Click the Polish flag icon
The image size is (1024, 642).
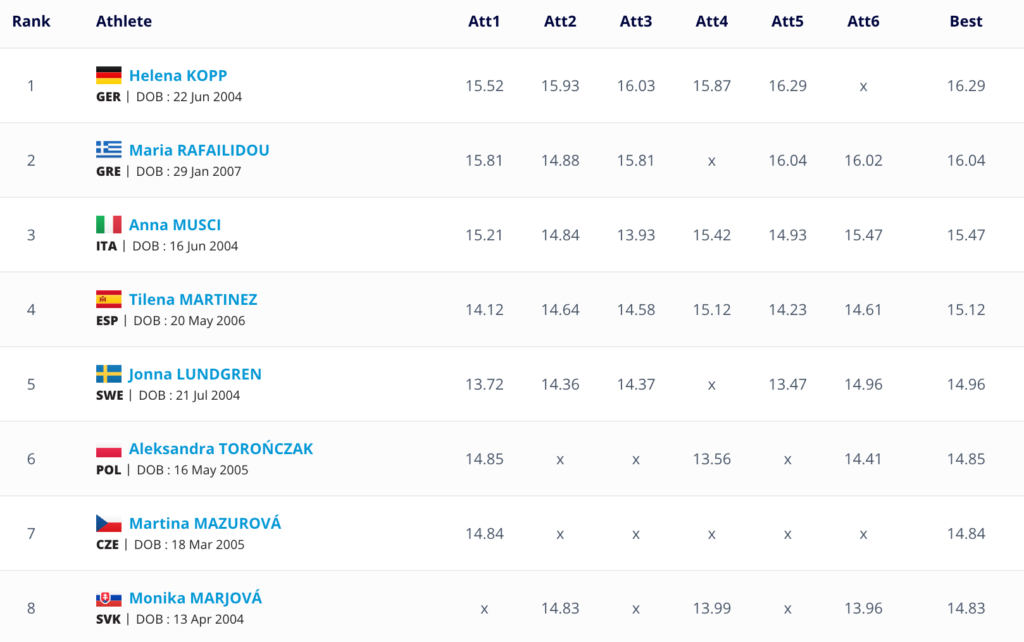pos(108,449)
